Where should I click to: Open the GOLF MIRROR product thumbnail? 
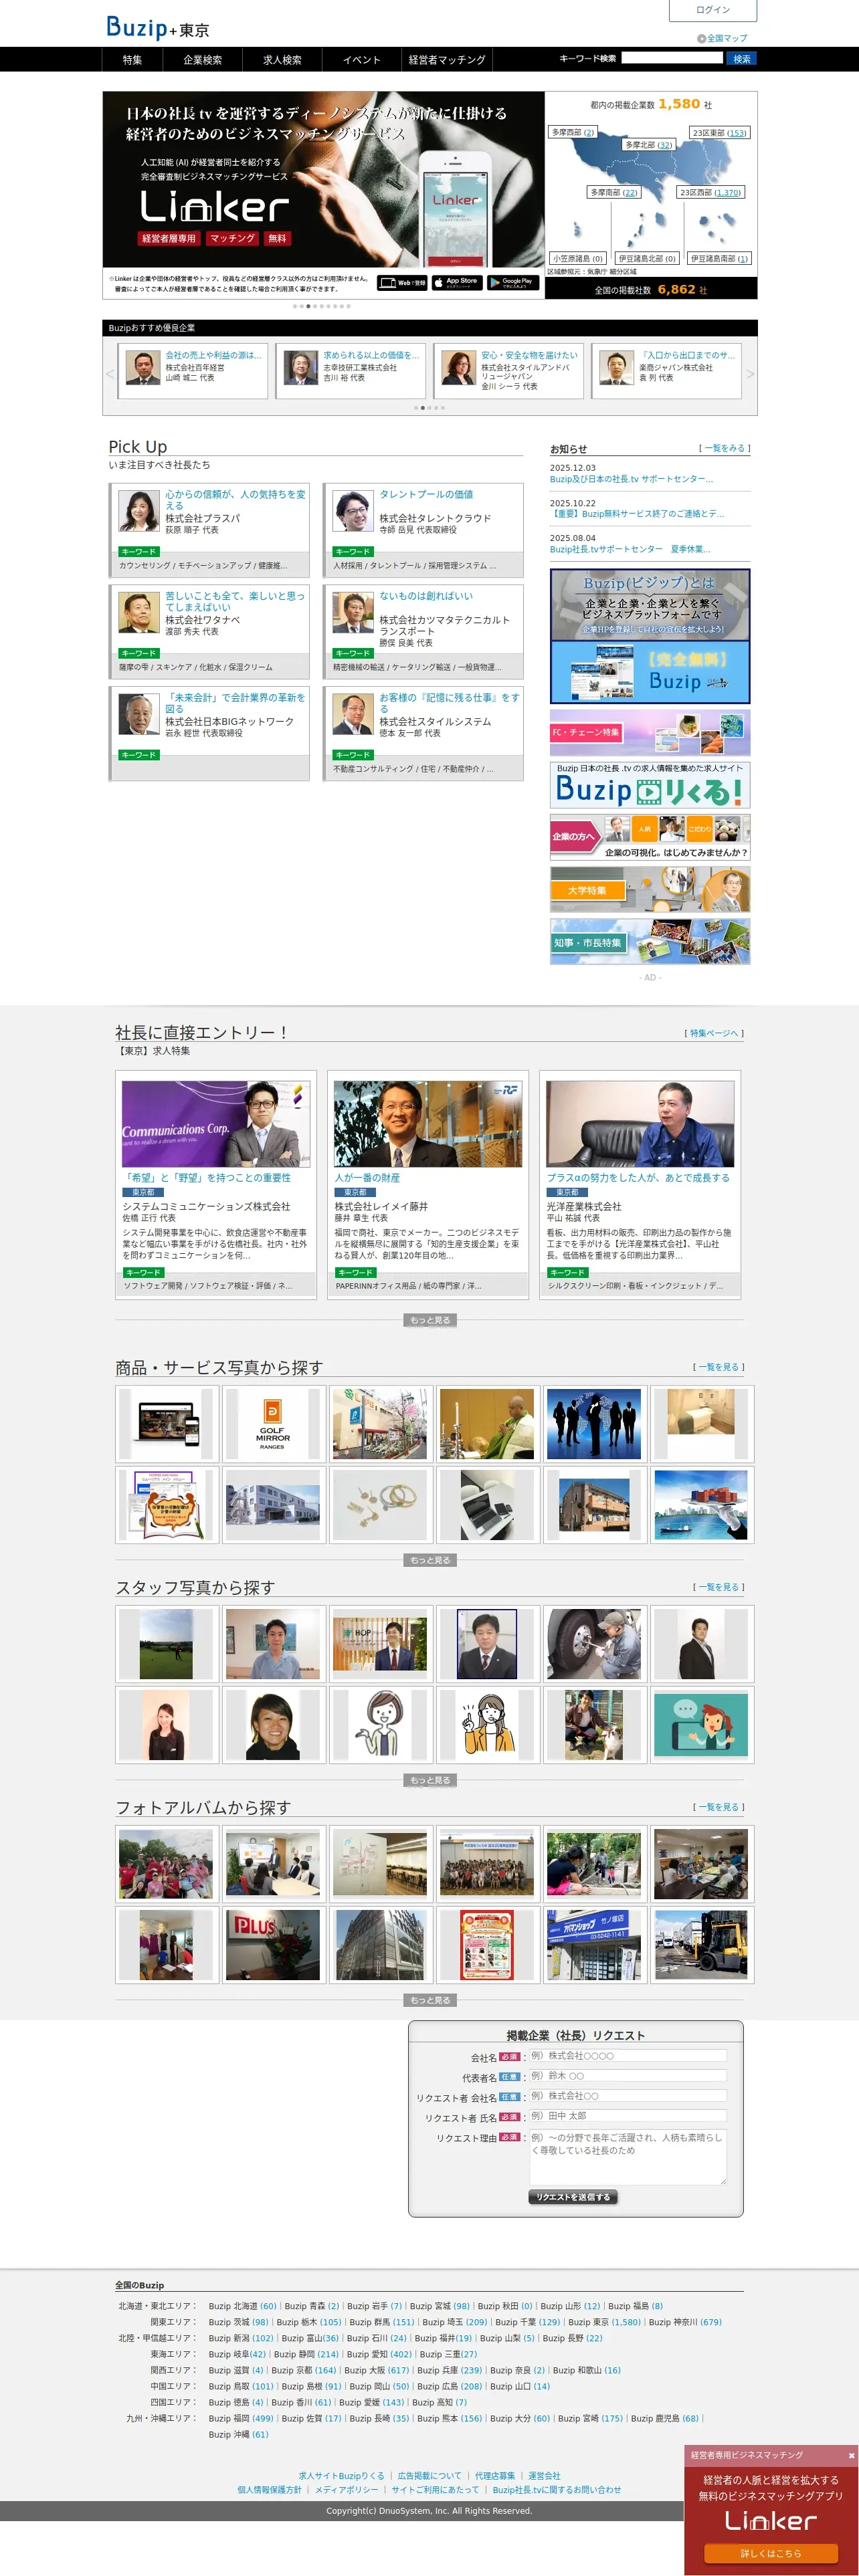point(273,1424)
